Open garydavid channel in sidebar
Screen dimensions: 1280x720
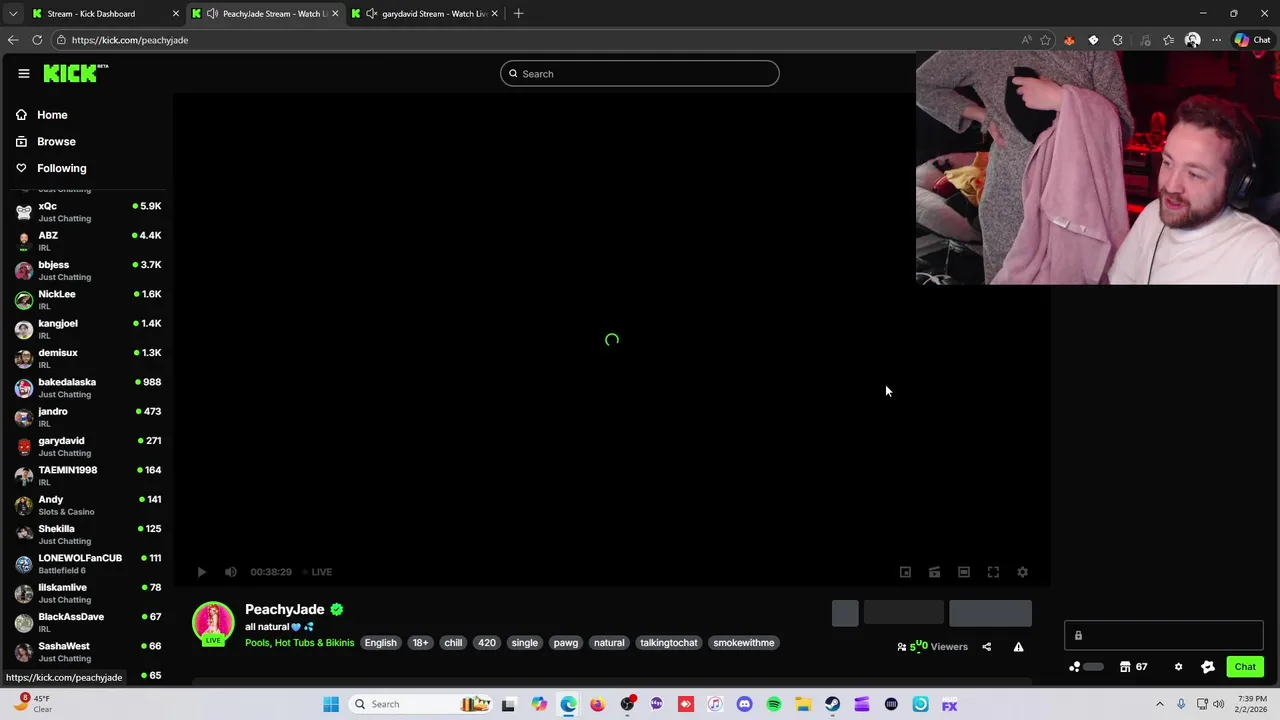click(88, 446)
